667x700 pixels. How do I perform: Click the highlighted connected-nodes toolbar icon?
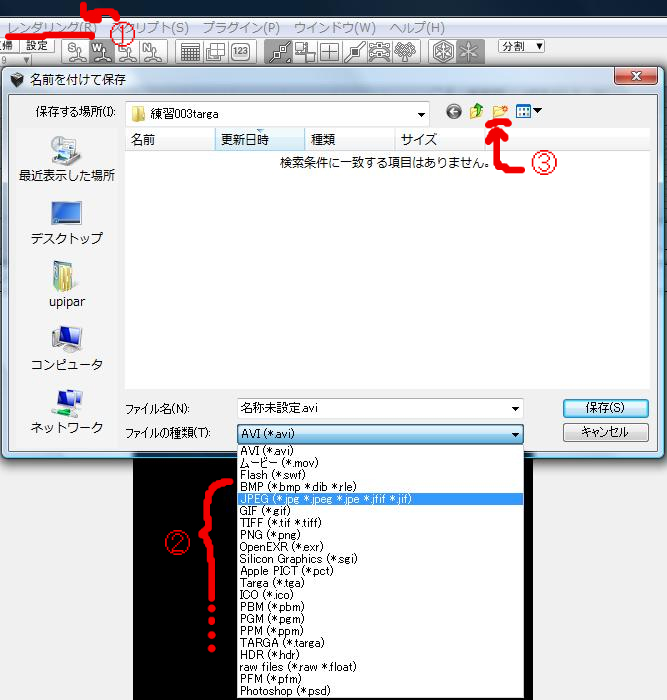279,52
